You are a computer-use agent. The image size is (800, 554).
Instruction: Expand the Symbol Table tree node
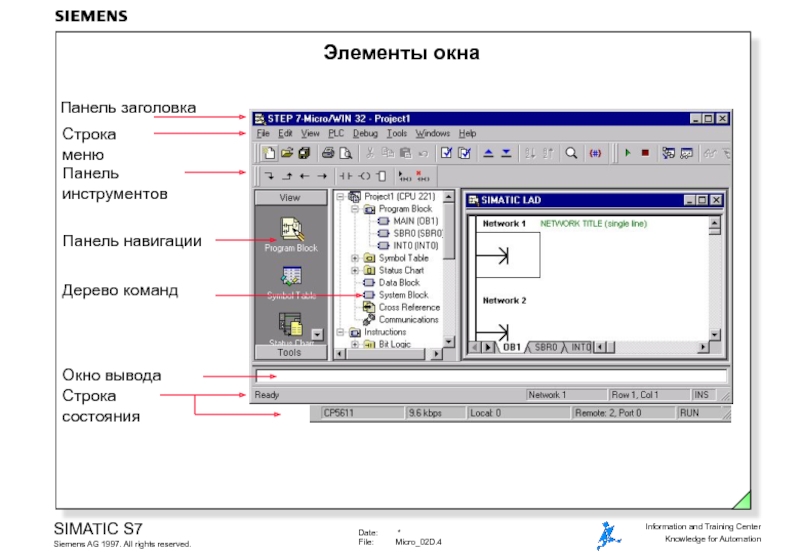(355, 258)
